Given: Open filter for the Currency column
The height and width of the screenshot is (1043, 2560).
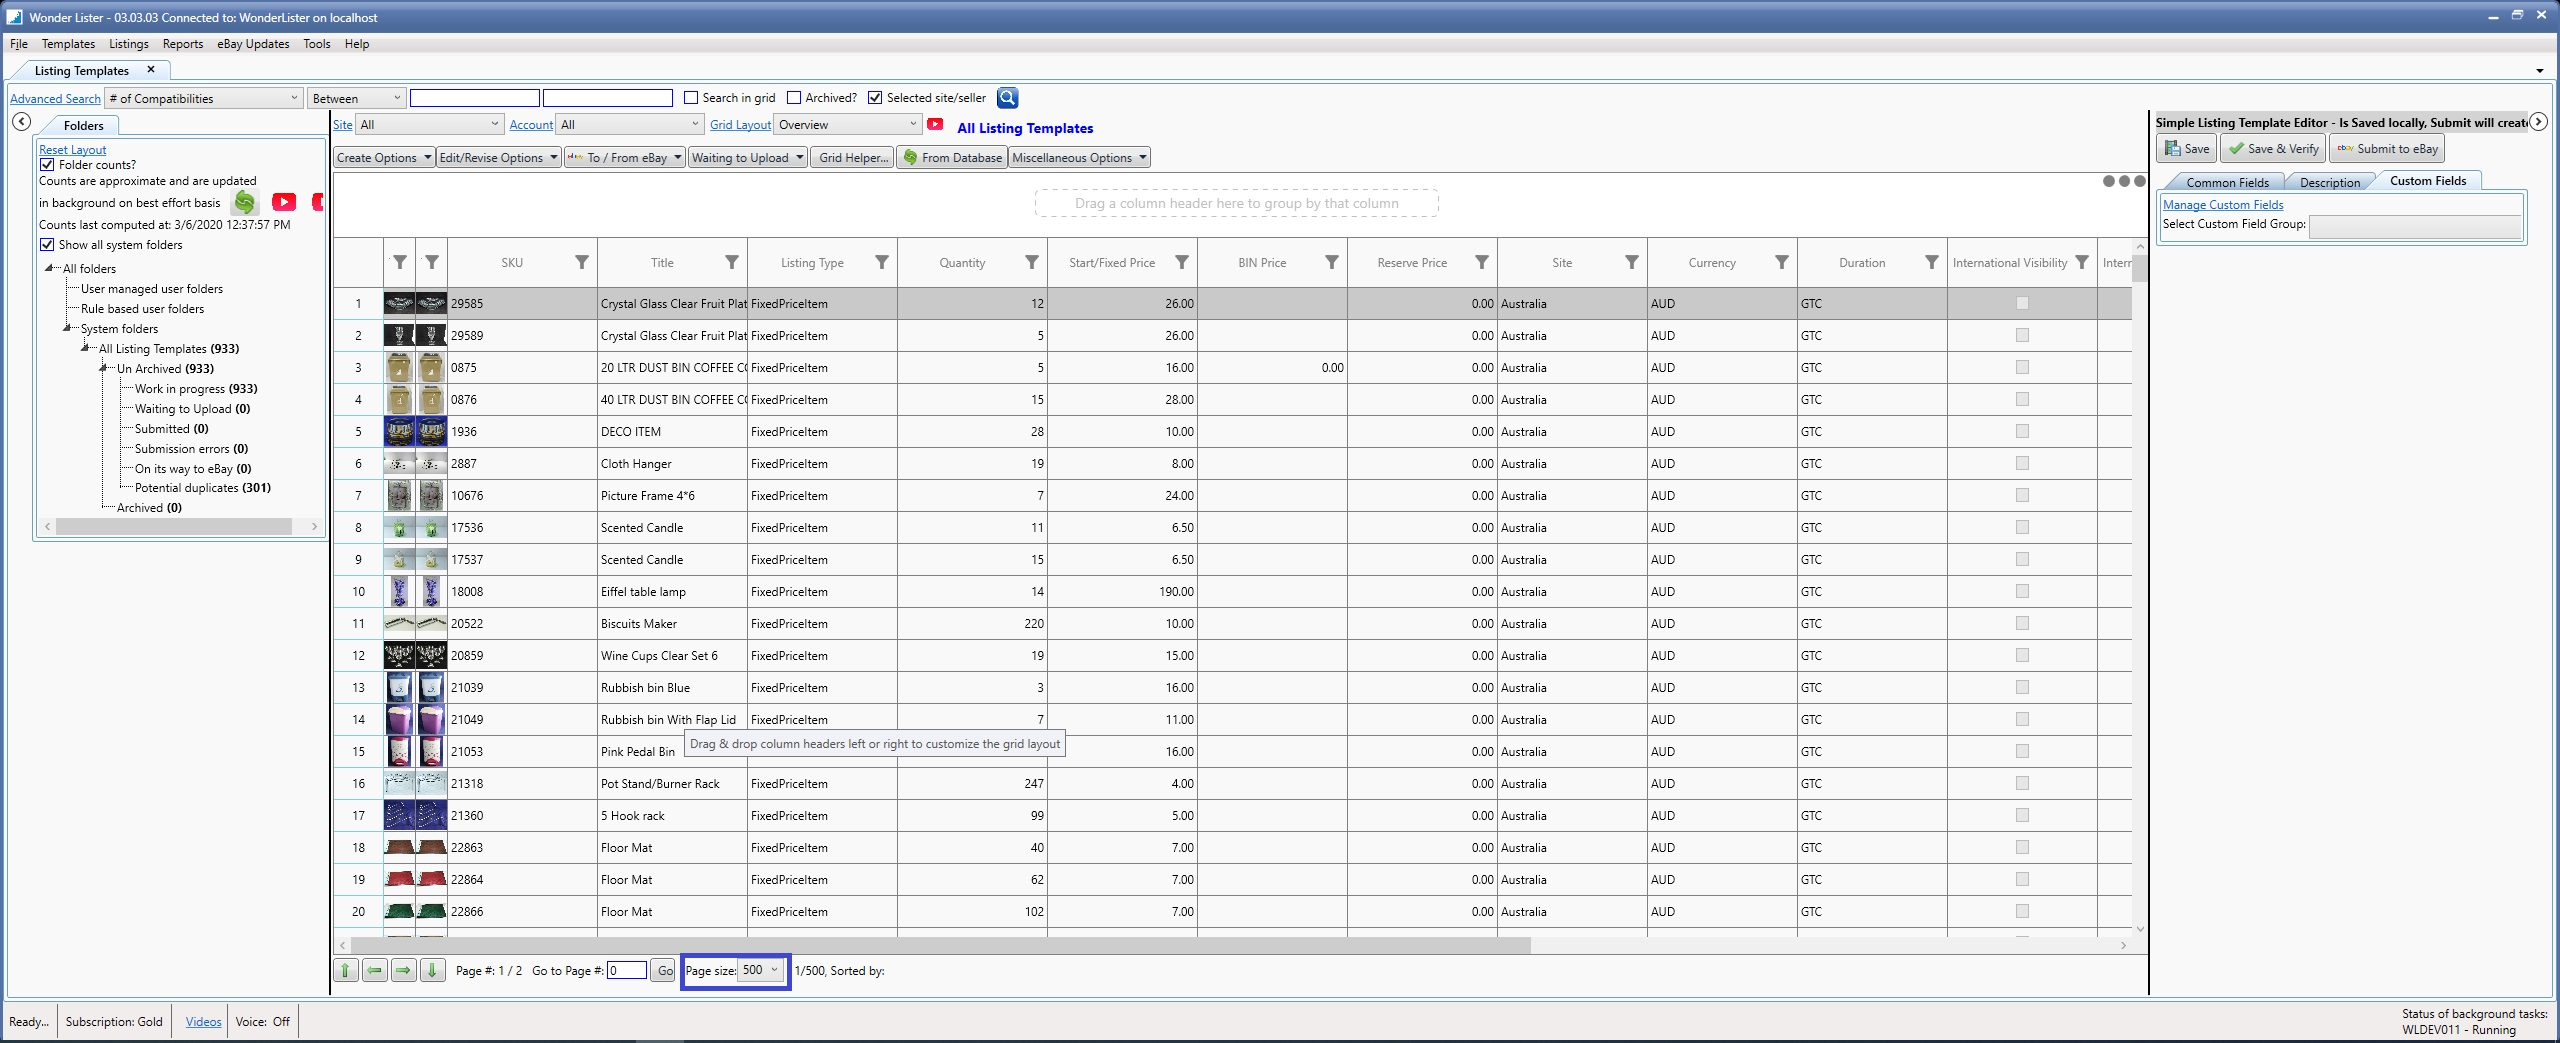Looking at the screenshot, I should point(1782,262).
